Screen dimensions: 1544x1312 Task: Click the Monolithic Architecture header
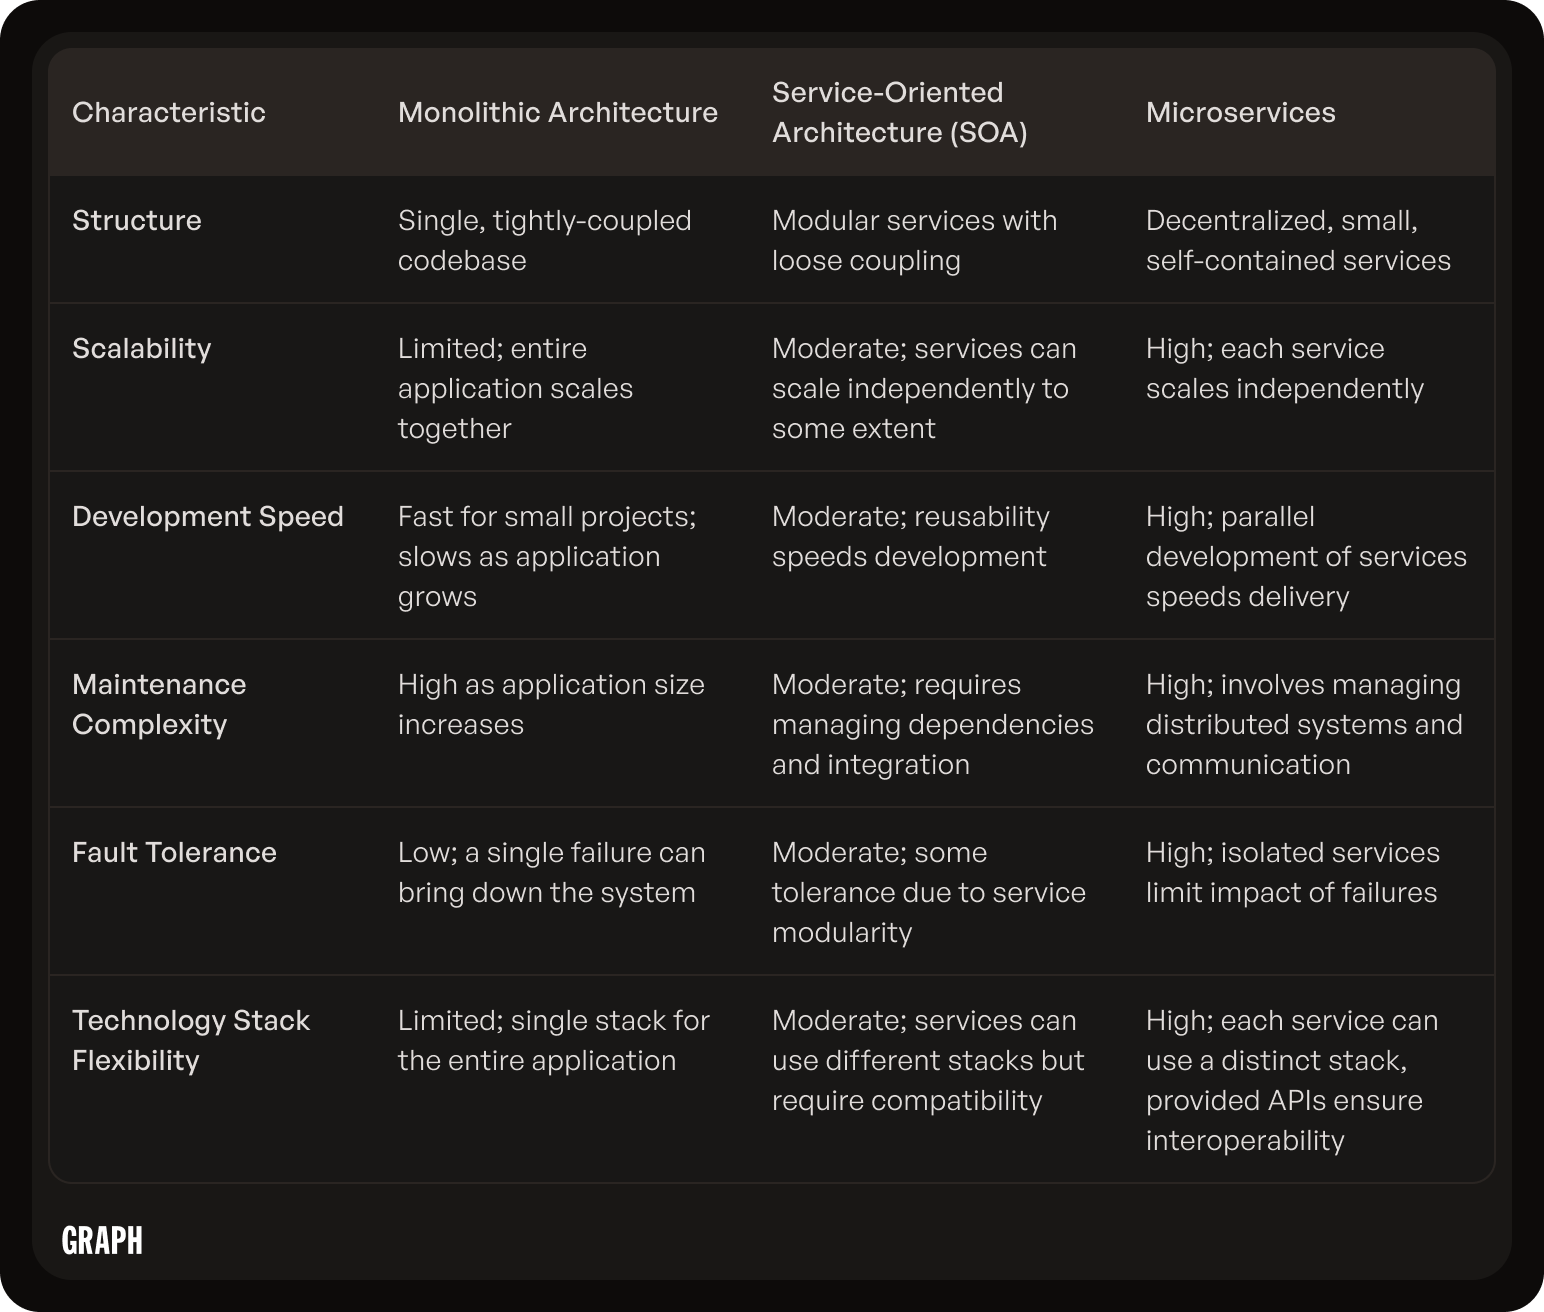558,112
